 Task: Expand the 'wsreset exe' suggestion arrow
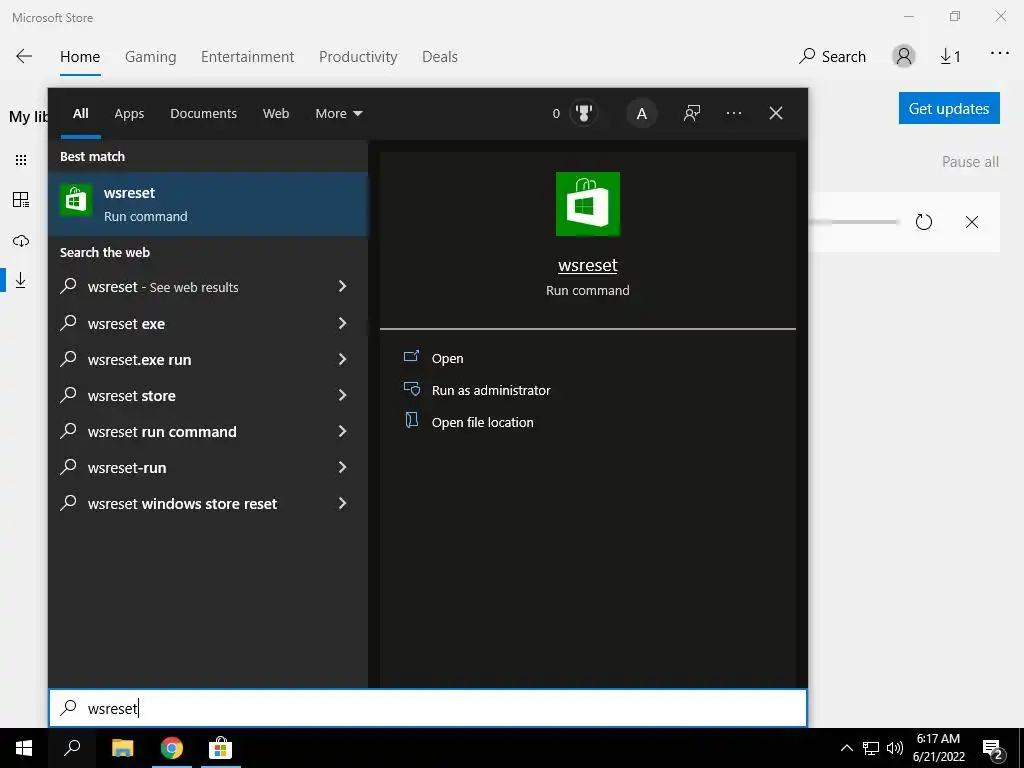click(342, 323)
